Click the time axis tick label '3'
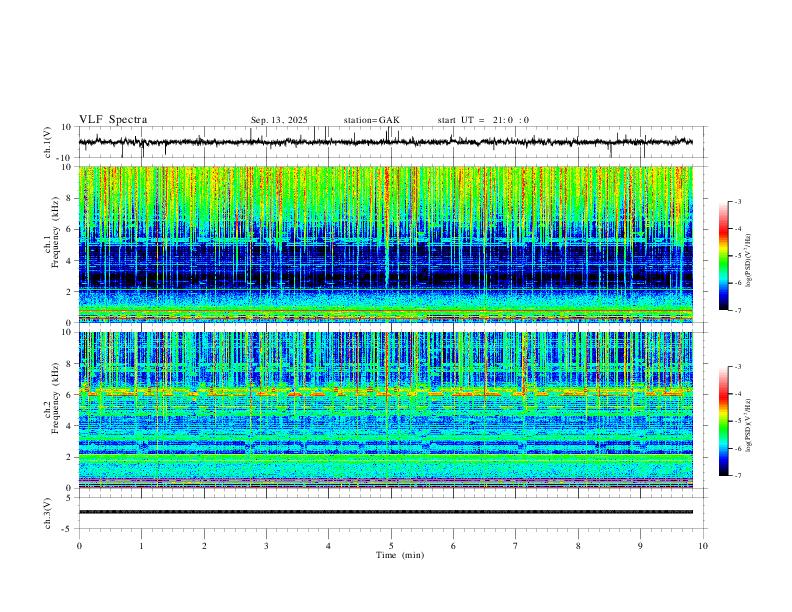The height and width of the screenshot is (612, 792). pos(266,546)
